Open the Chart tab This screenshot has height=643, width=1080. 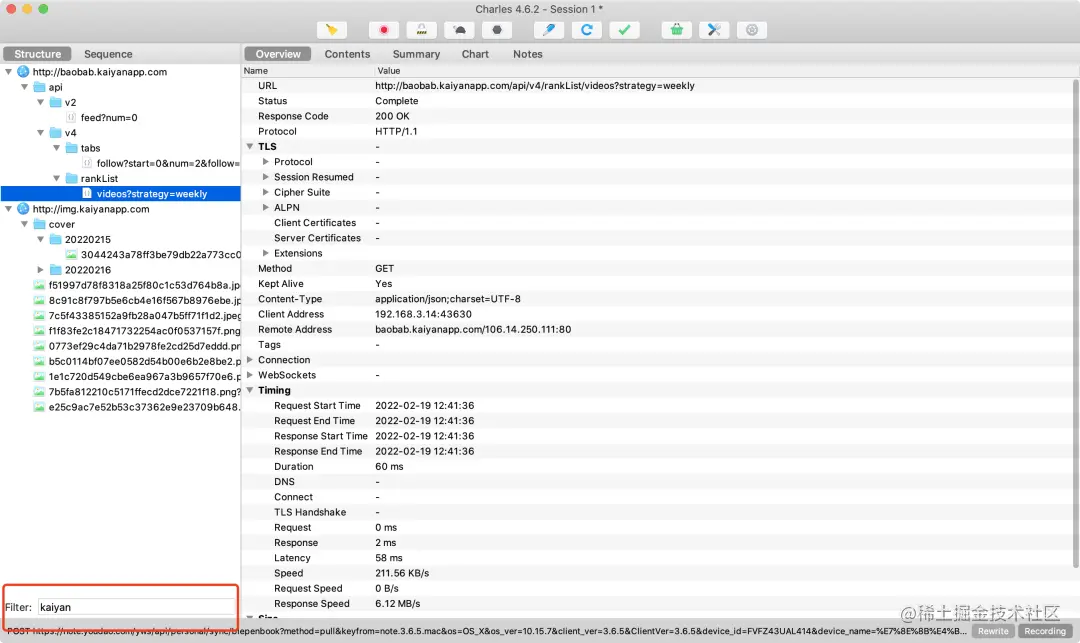pos(475,54)
